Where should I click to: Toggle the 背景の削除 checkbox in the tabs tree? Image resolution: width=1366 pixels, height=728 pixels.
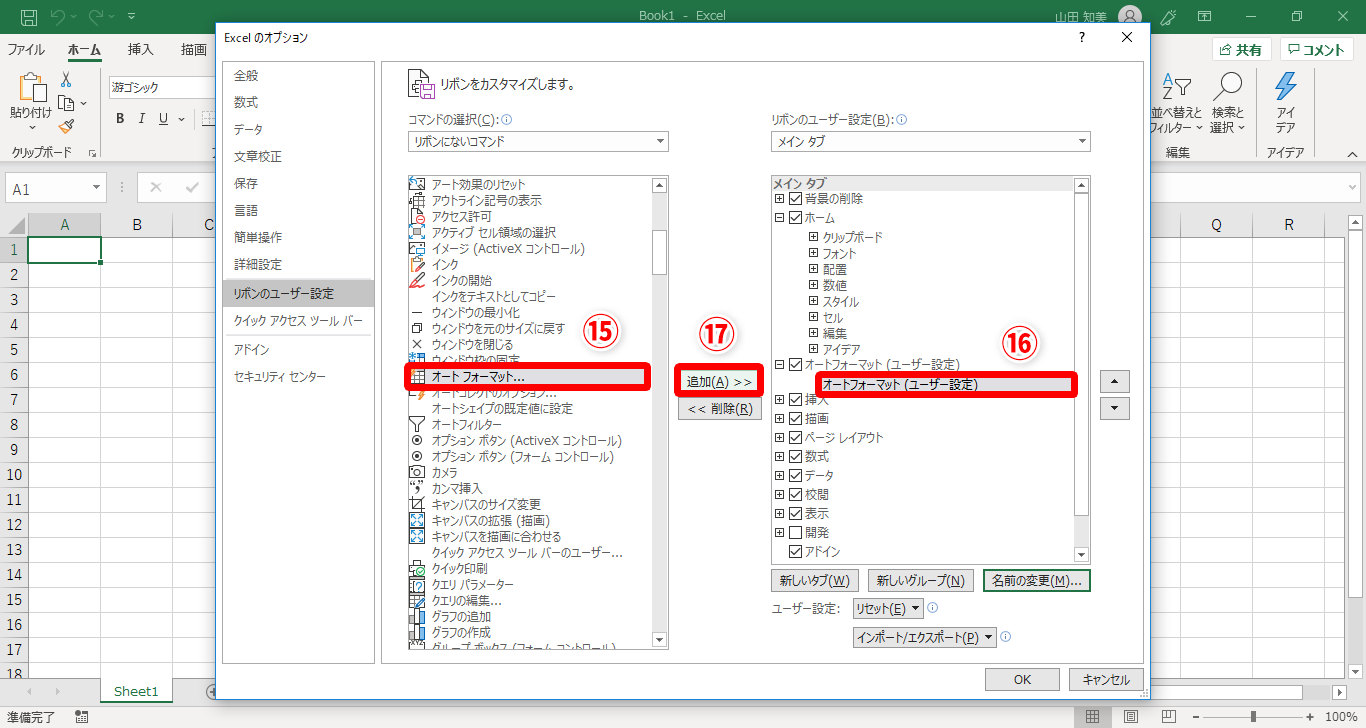coord(796,199)
